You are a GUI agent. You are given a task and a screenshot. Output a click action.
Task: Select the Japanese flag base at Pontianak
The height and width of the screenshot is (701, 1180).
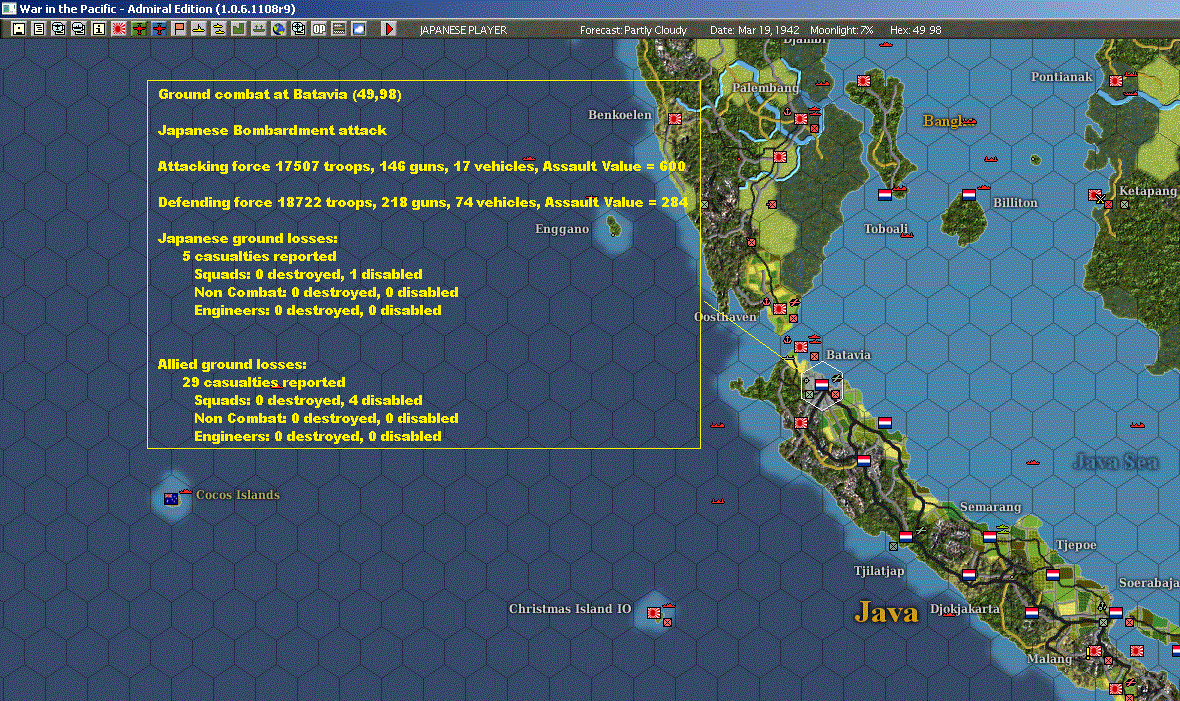click(x=1116, y=81)
